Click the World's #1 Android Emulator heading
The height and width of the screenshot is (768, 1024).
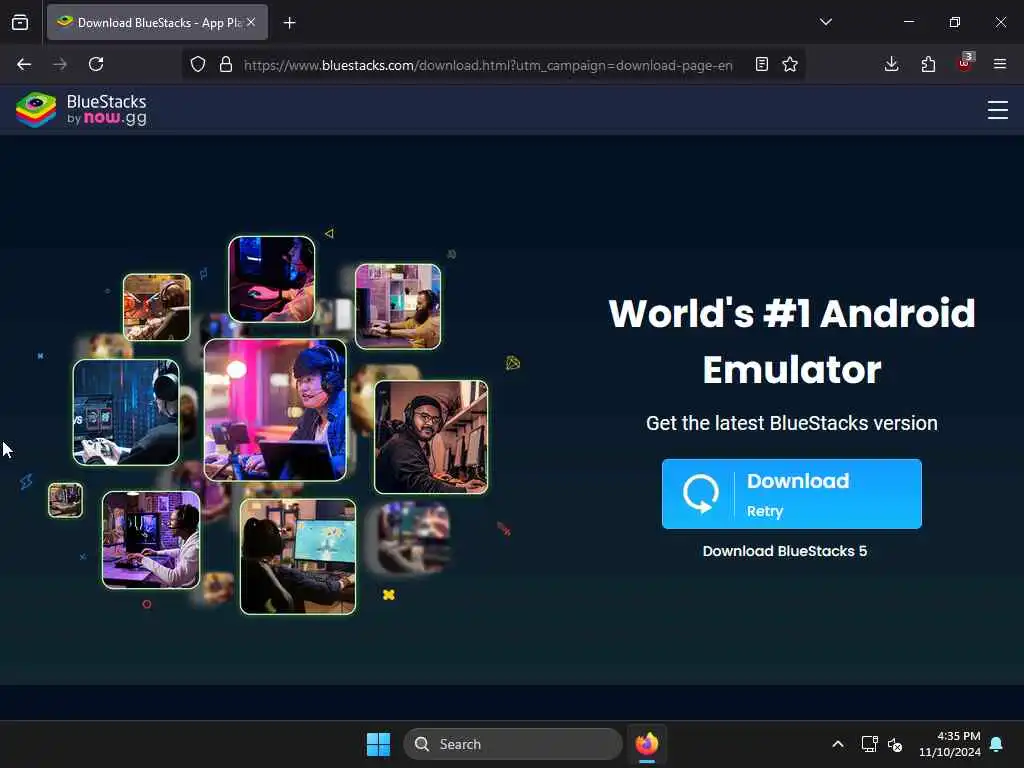[792, 341]
